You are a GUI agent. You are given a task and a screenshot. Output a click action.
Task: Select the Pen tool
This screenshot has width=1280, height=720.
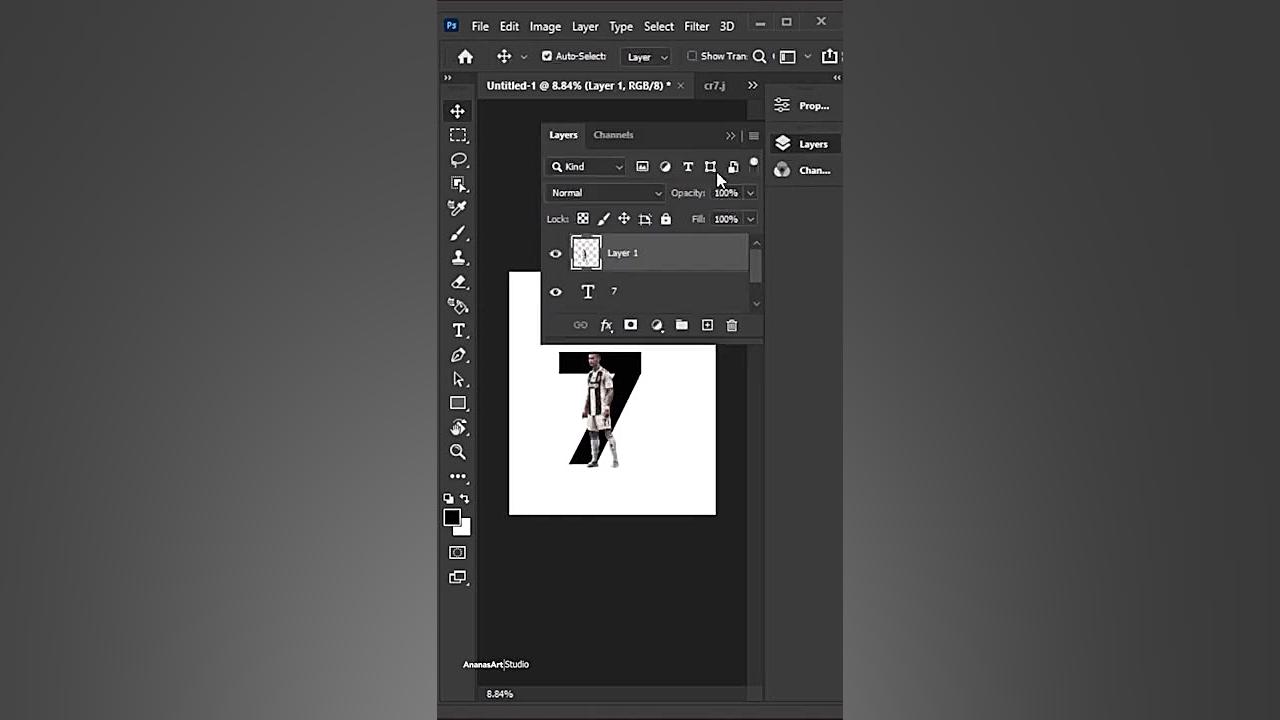tap(458, 355)
